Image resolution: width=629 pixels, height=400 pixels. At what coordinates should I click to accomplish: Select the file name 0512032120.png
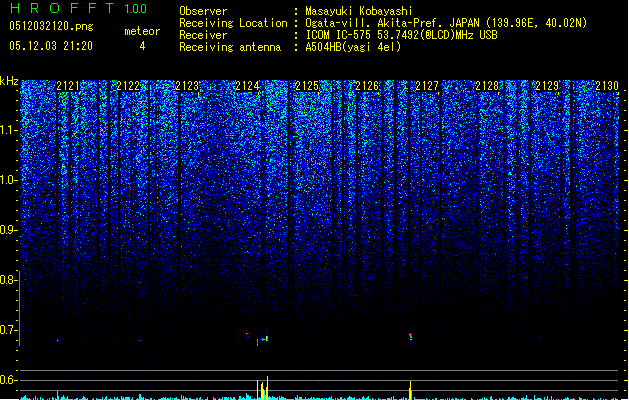tap(51, 26)
